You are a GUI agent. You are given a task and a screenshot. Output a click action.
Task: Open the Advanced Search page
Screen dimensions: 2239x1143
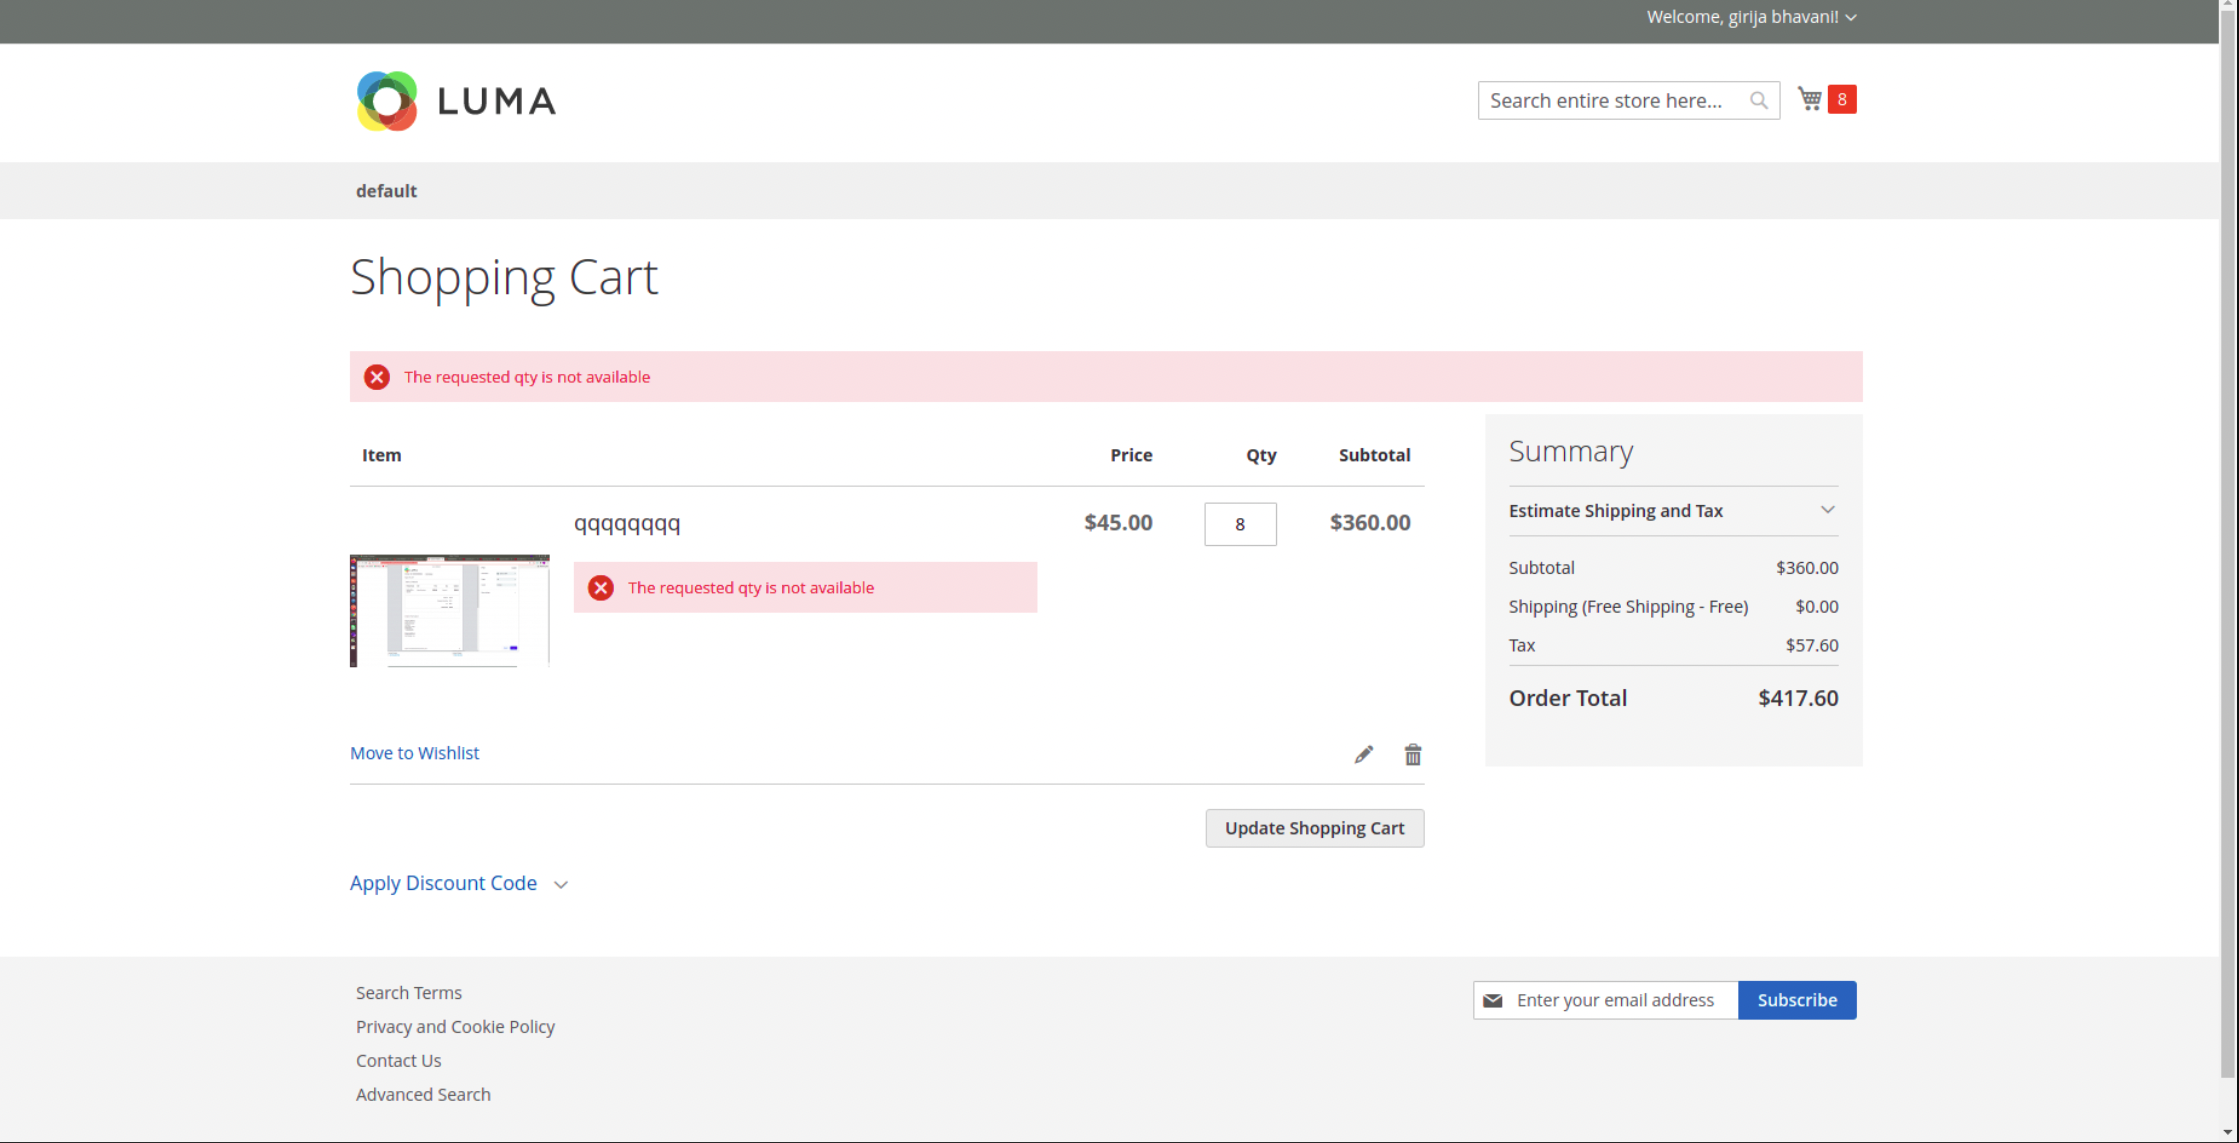[x=423, y=1094]
